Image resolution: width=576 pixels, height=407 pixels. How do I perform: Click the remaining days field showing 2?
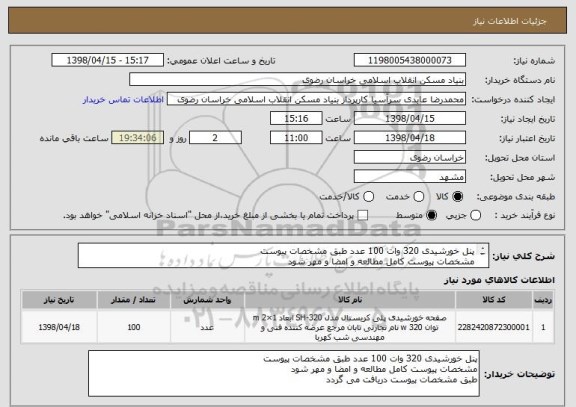tap(215, 138)
